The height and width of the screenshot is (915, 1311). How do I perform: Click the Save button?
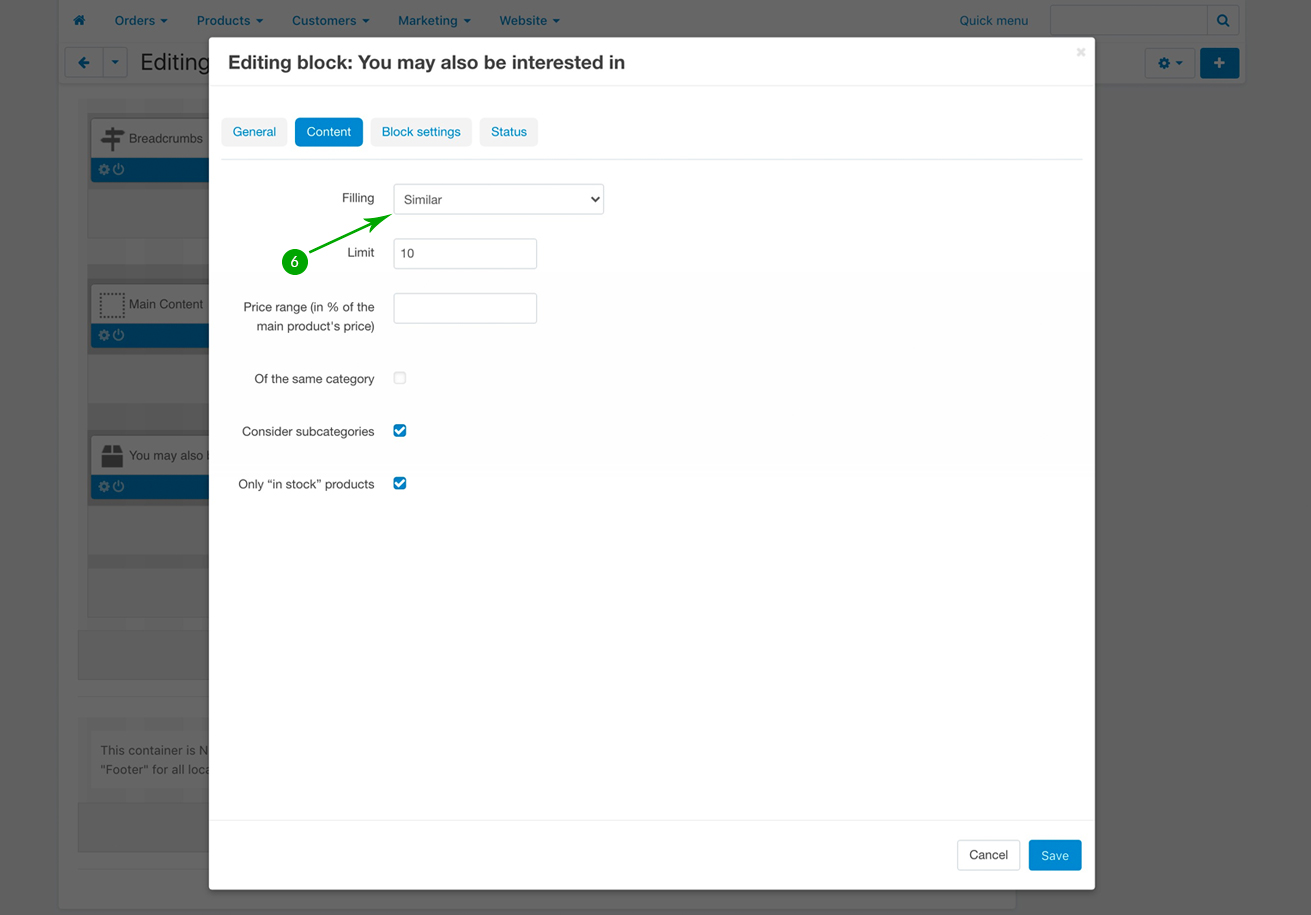tap(1054, 855)
